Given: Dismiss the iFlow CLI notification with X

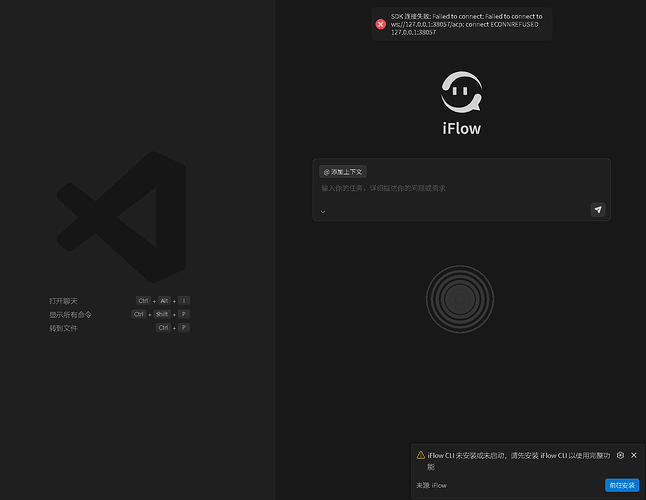Looking at the screenshot, I should [x=634, y=455].
